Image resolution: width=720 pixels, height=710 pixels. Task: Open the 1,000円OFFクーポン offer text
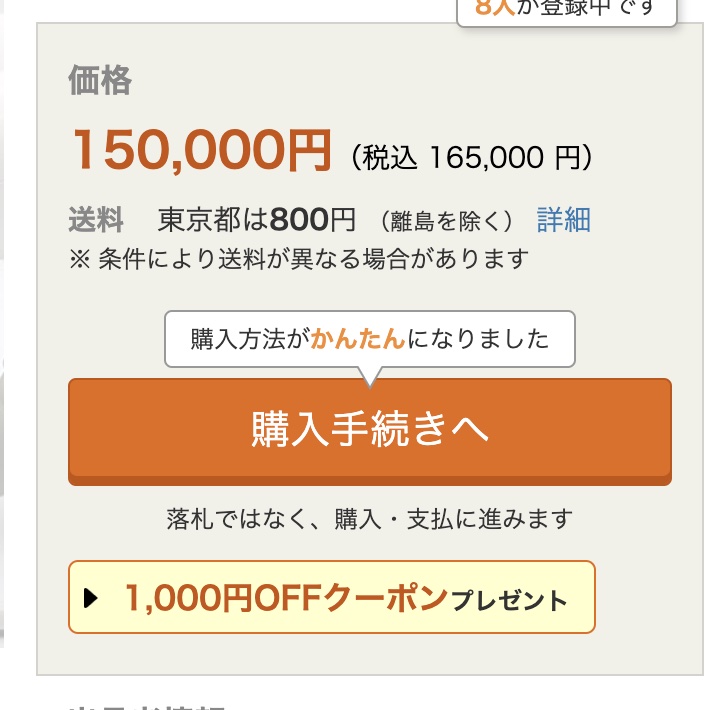click(285, 598)
